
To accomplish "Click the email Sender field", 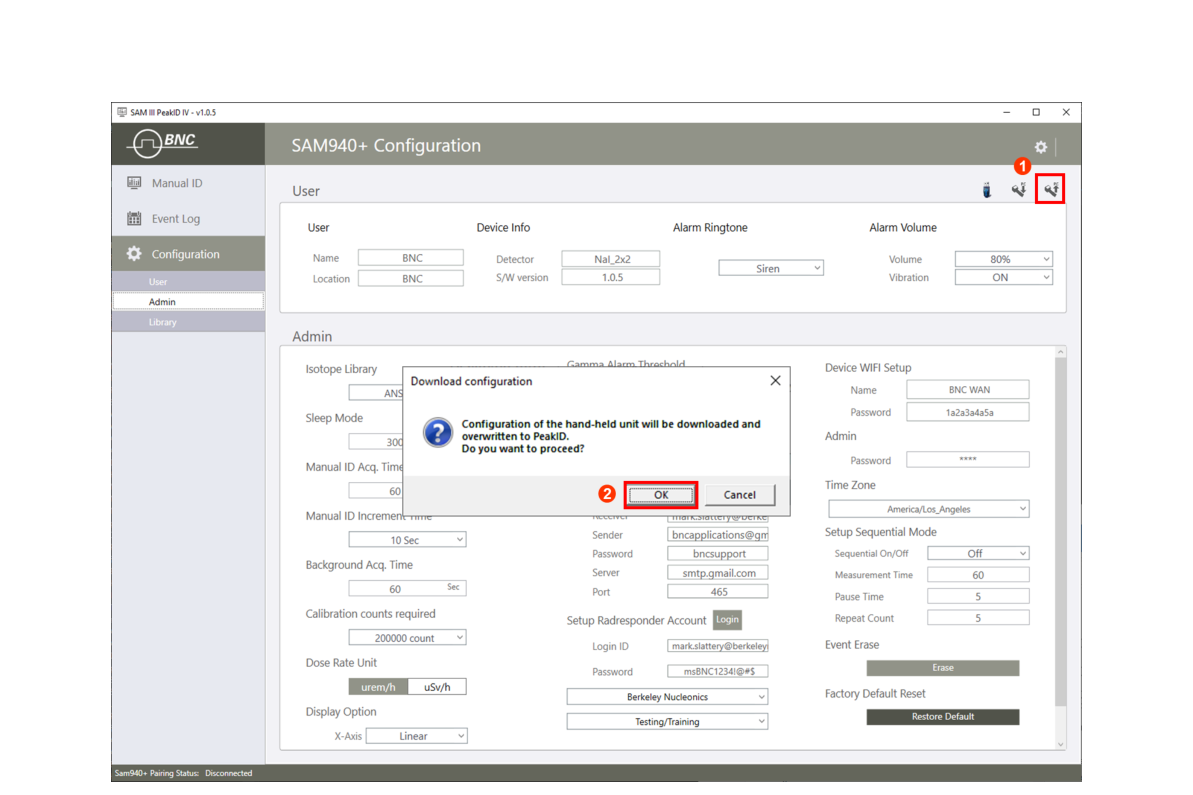I will pos(717,535).
